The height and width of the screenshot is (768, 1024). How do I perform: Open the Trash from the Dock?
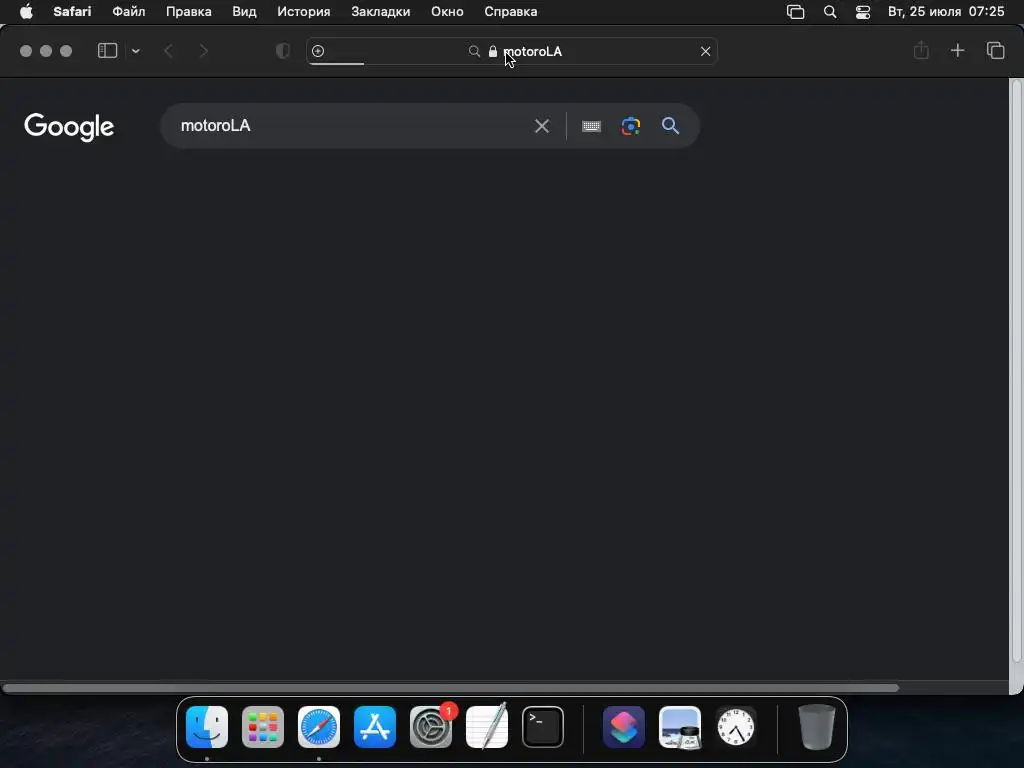(816, 727)
